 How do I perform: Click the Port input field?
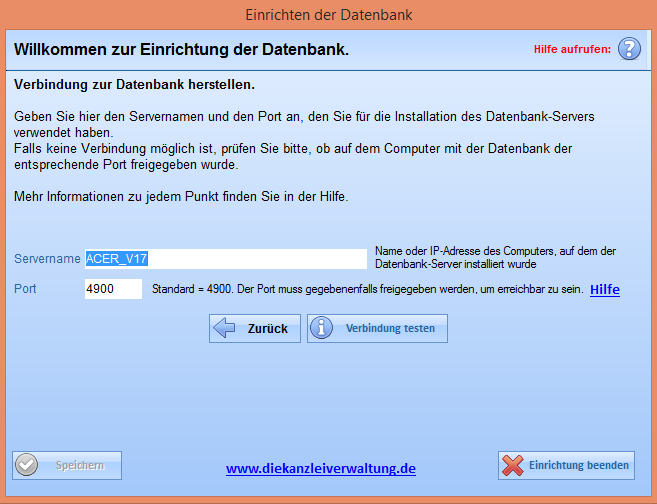pyautogui.click(x=113, y=289)
